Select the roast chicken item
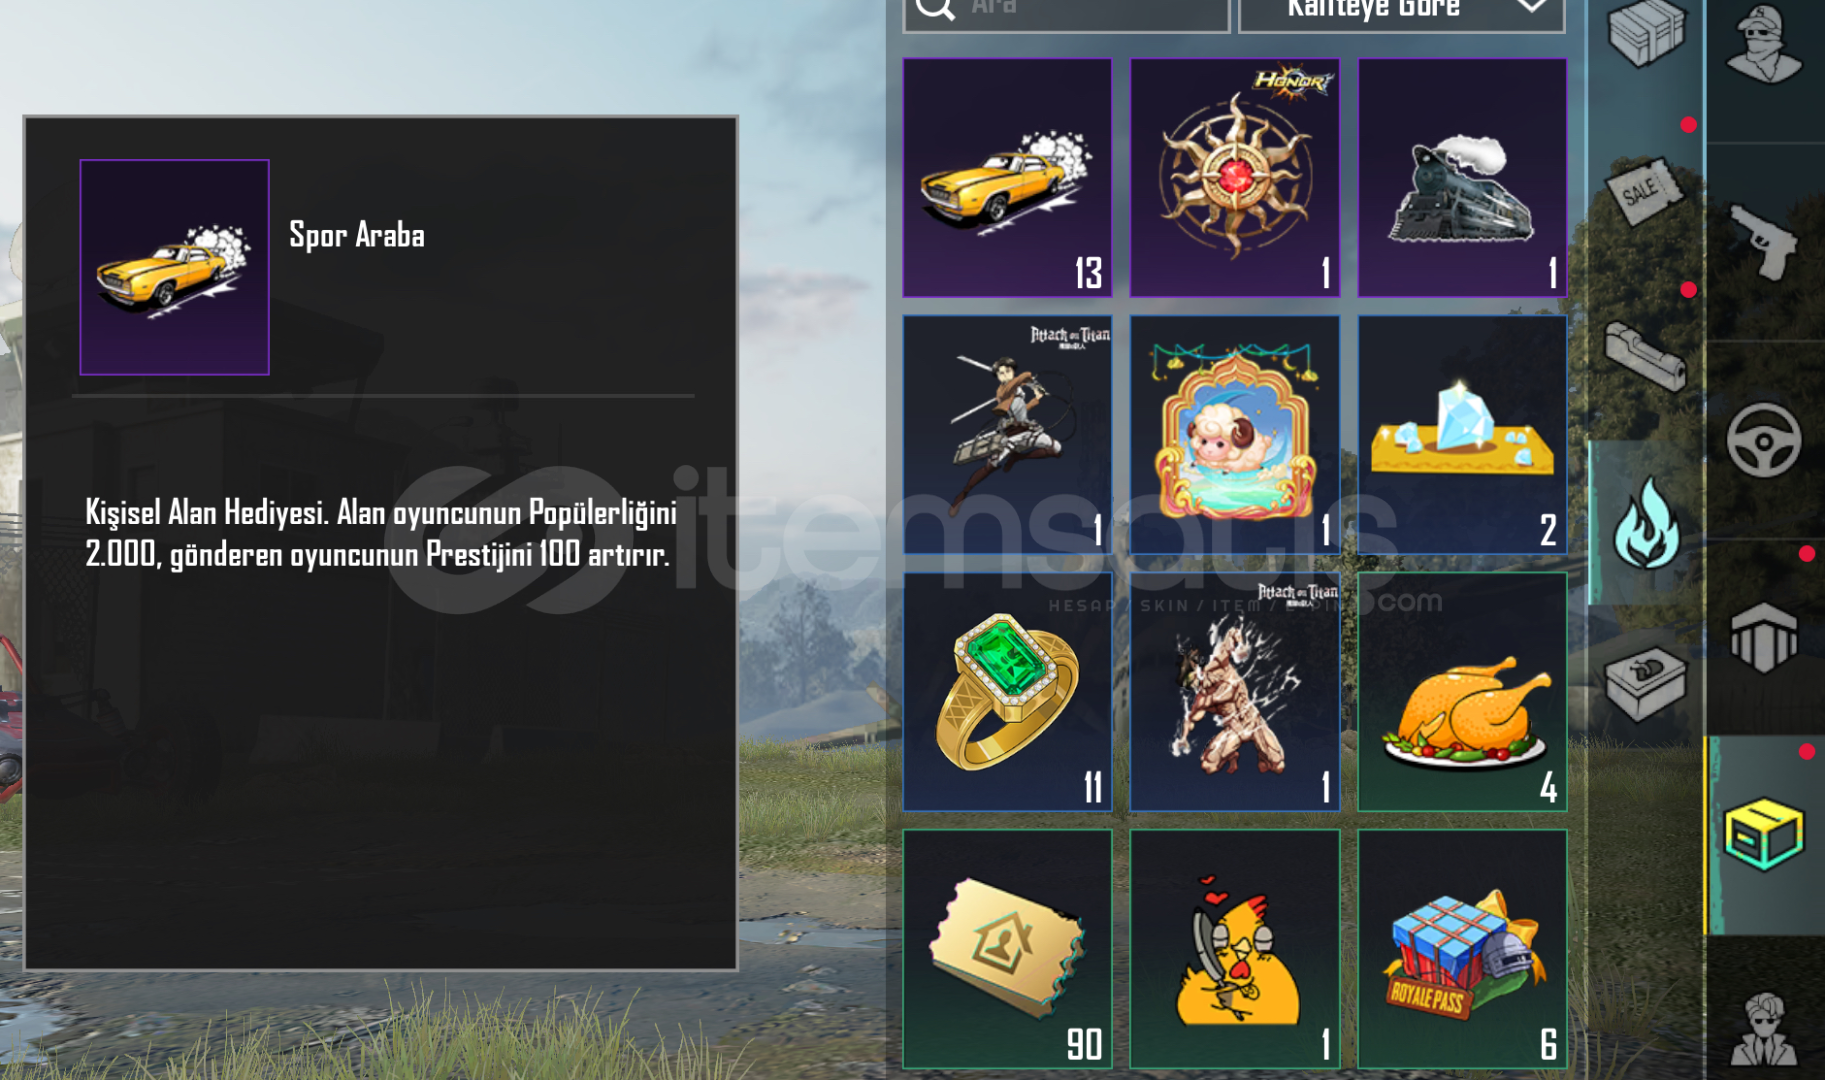 tap(1462, 692)
